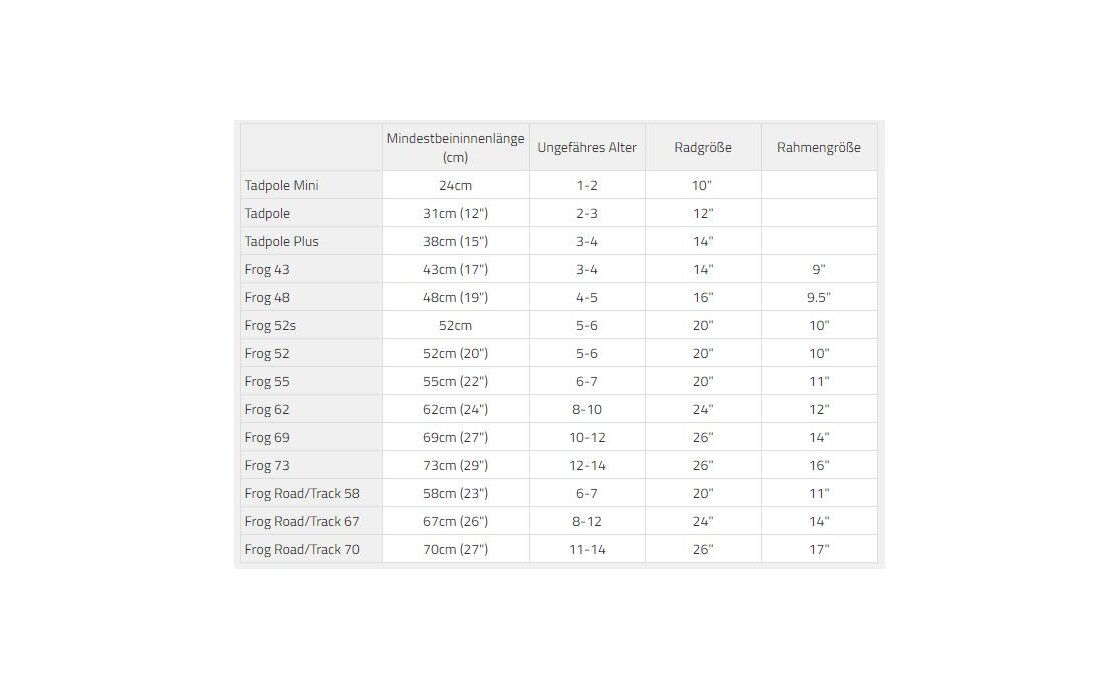Select the Rahmengröße column header
Image resolution: width=1119 pixels, height=689 pixels.
tap(819, 147)
